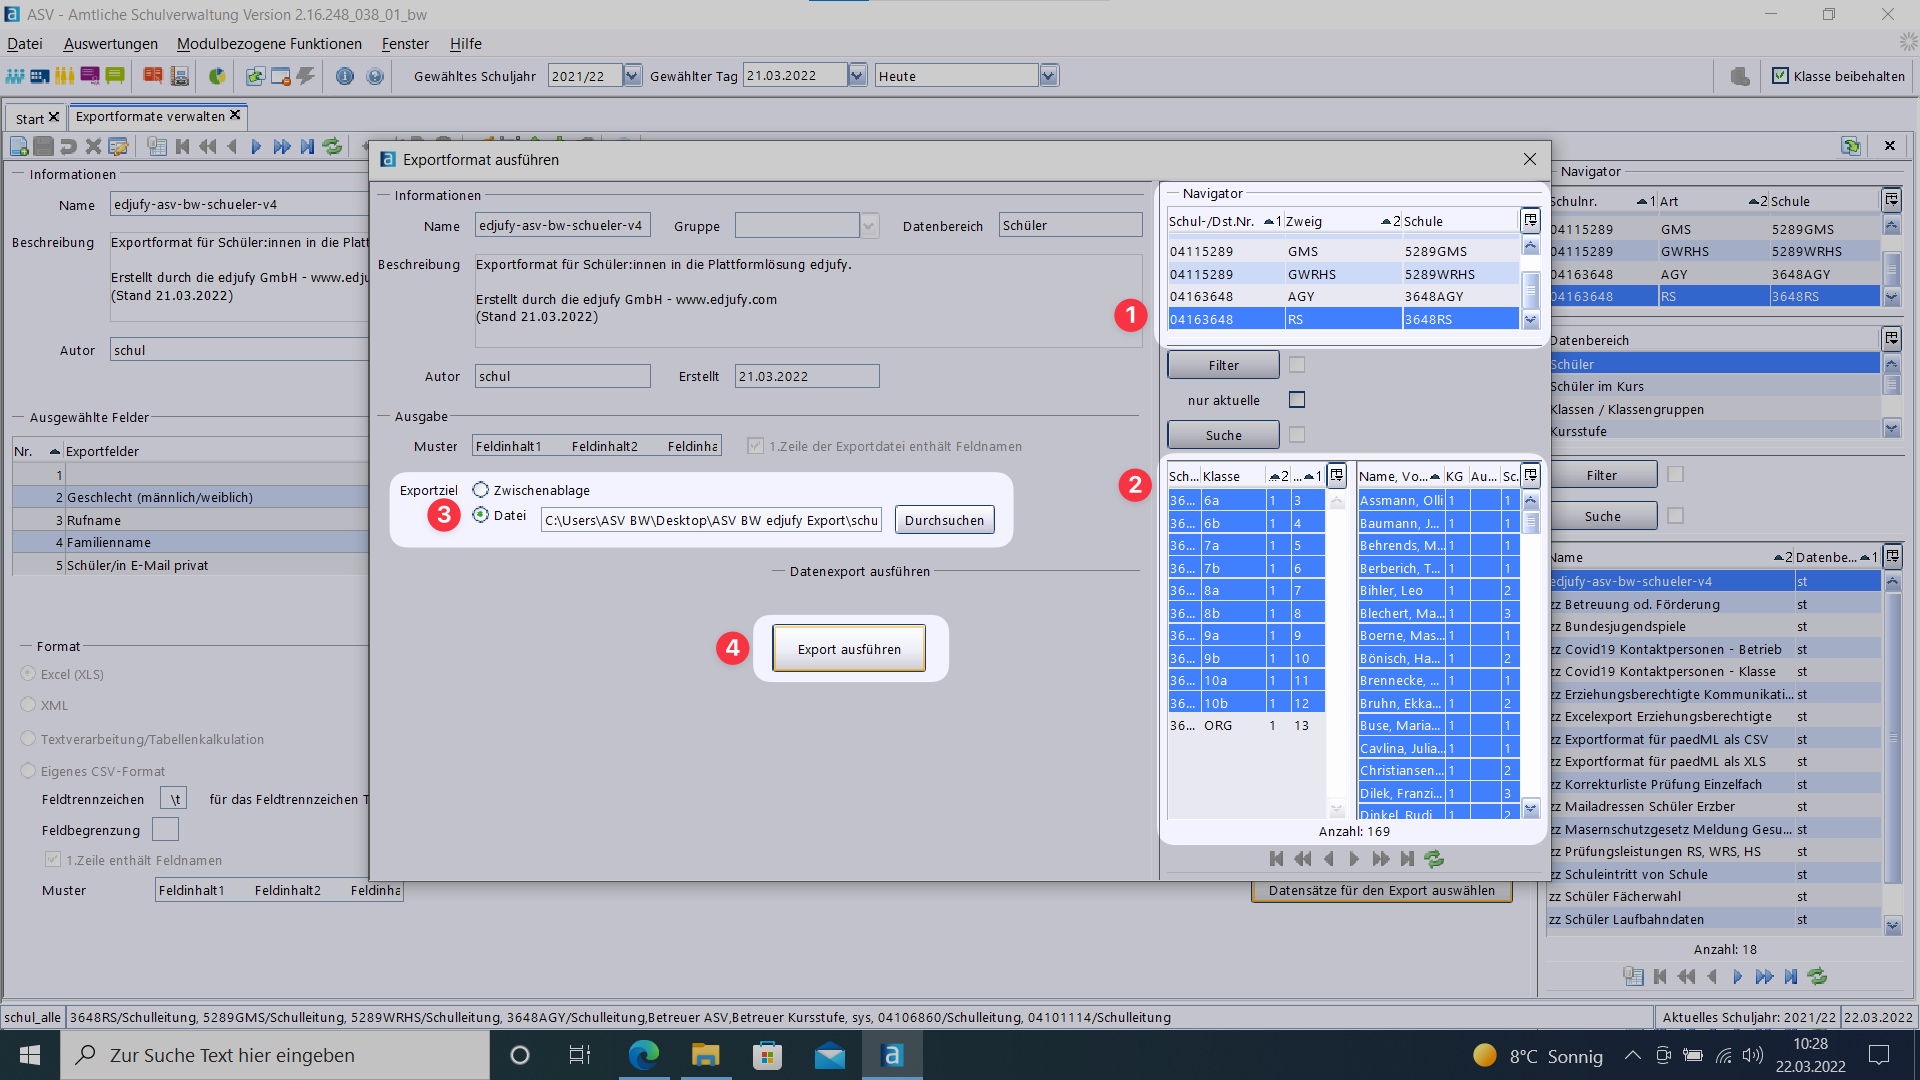Image resolution: width=1920 pixels, height=1080 pixels.
Task: Toggle 'Klasse beibehalten' checkbox
Action: tap(1780, 76)
